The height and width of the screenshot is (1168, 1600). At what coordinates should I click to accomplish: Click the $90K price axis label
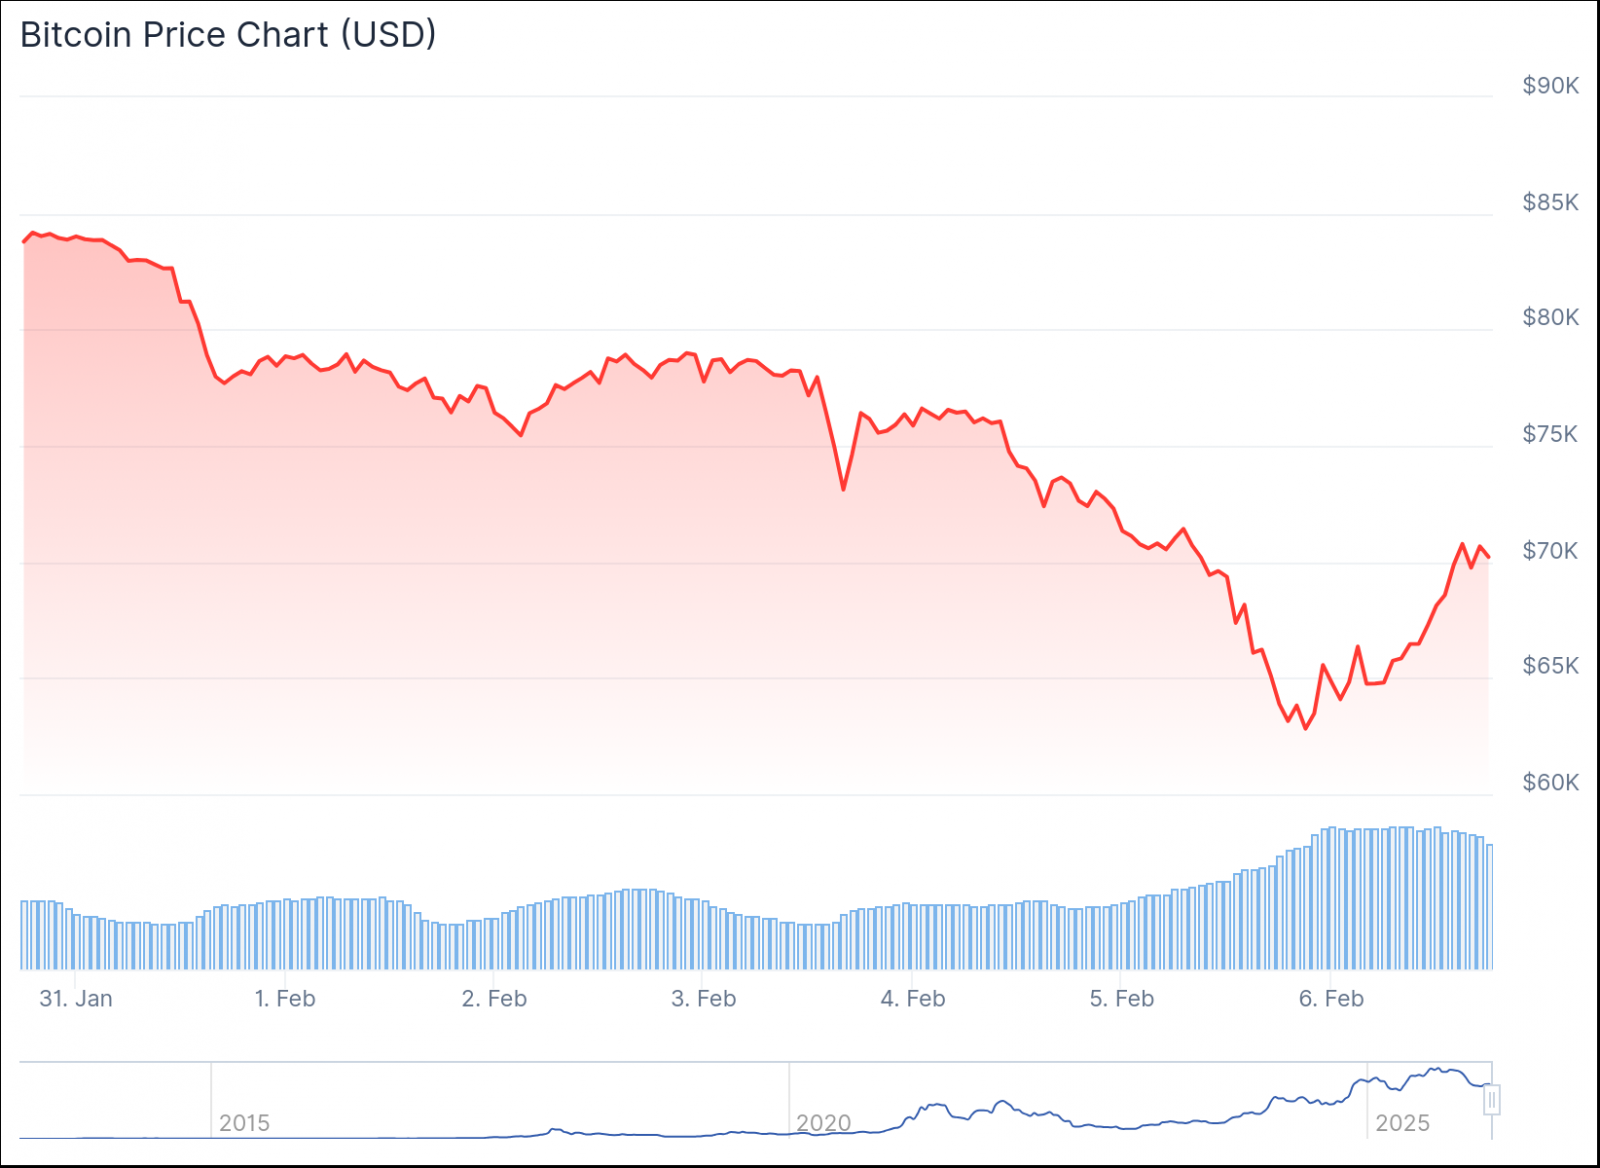pos(1550,85)
